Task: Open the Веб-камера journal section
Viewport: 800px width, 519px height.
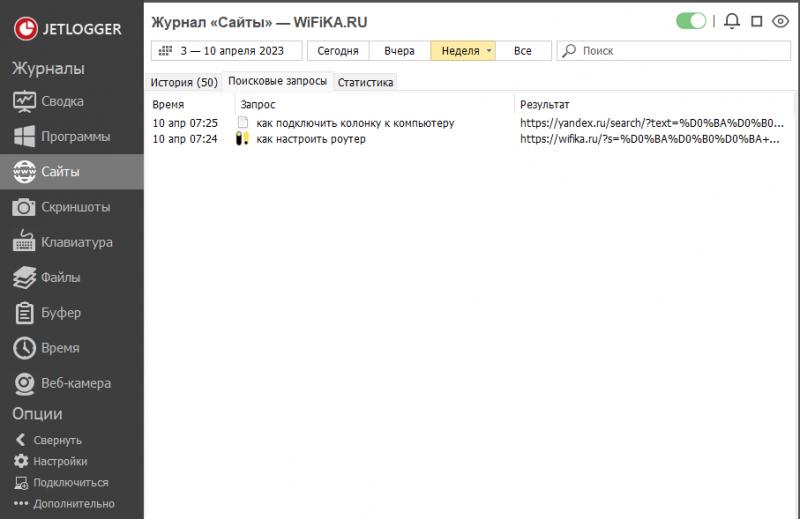Action: tap(75, 383)
